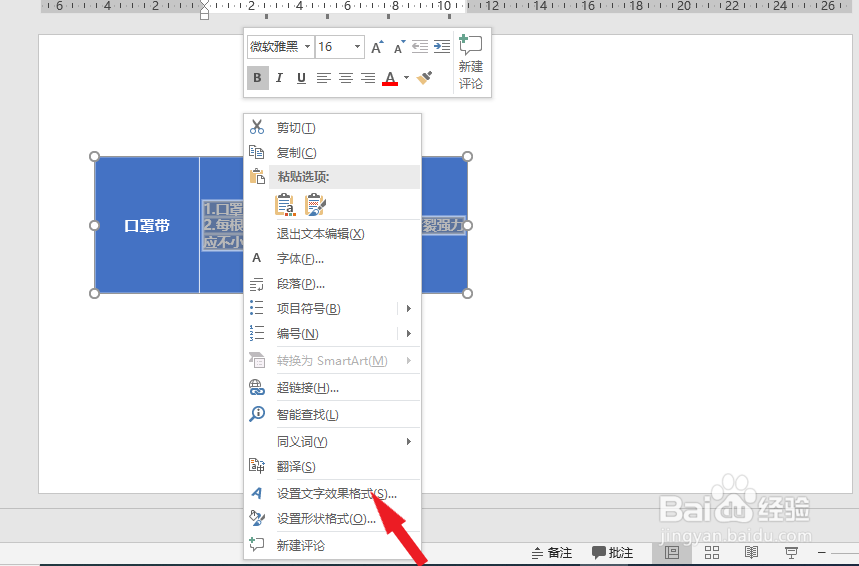Toggle Italic formatting

(x=279, y=78)
